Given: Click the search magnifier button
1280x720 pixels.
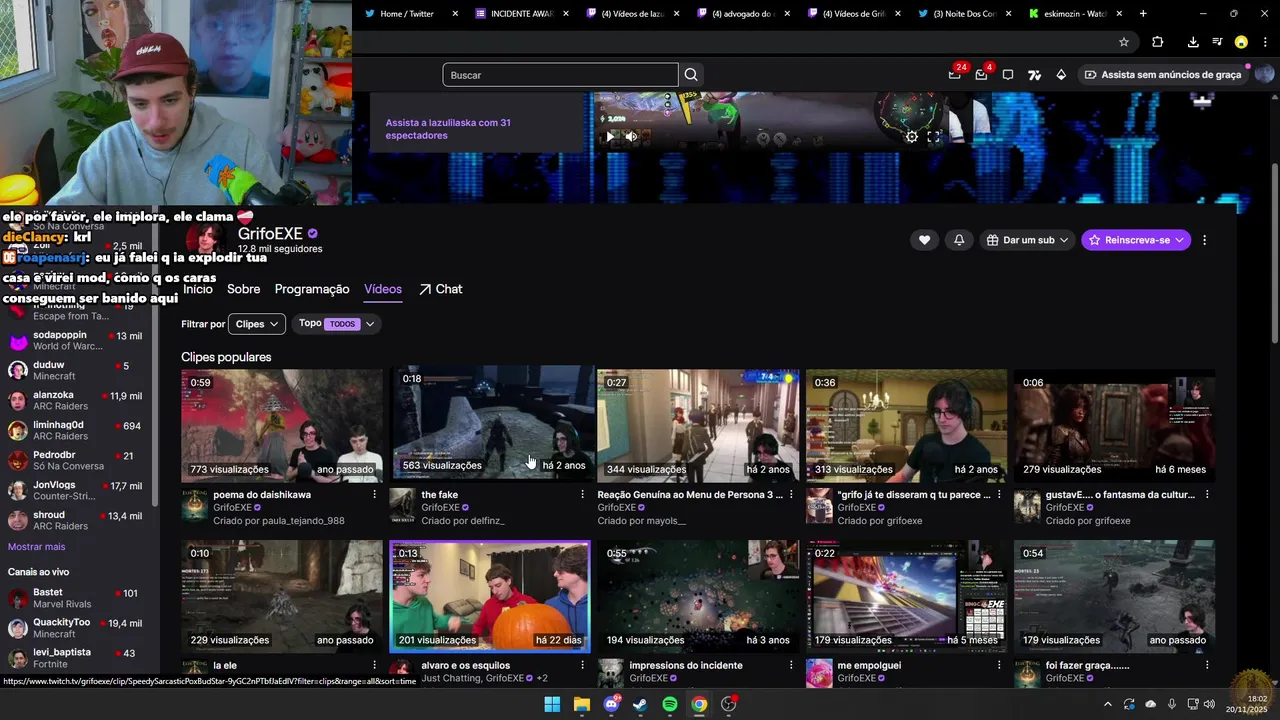Looking at the screenshot, I should click(691, 75).
